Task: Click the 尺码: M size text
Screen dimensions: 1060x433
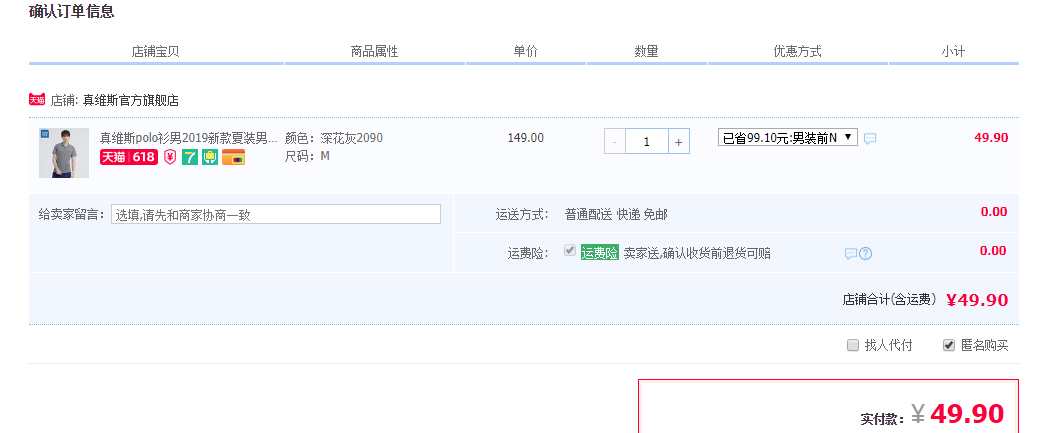Action: click(307, 156)
